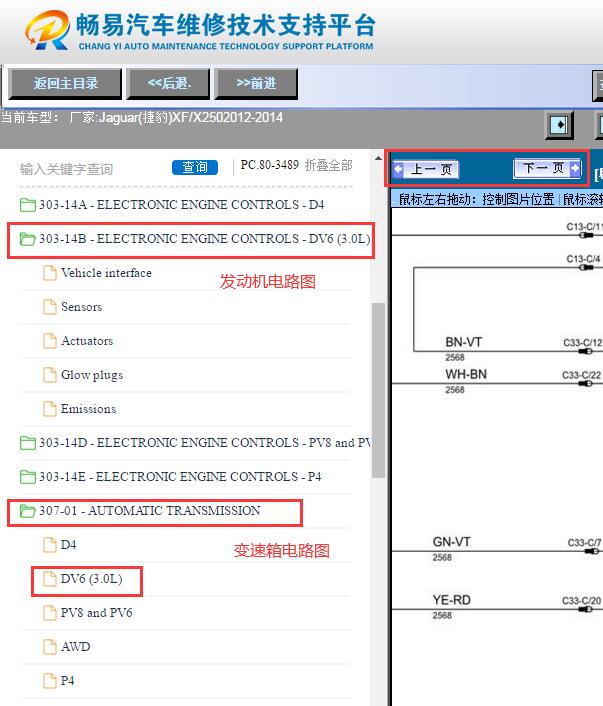The image size is (603, 706).
Task: Click folder icon beside 303-14E
Action: coord(28,477)
